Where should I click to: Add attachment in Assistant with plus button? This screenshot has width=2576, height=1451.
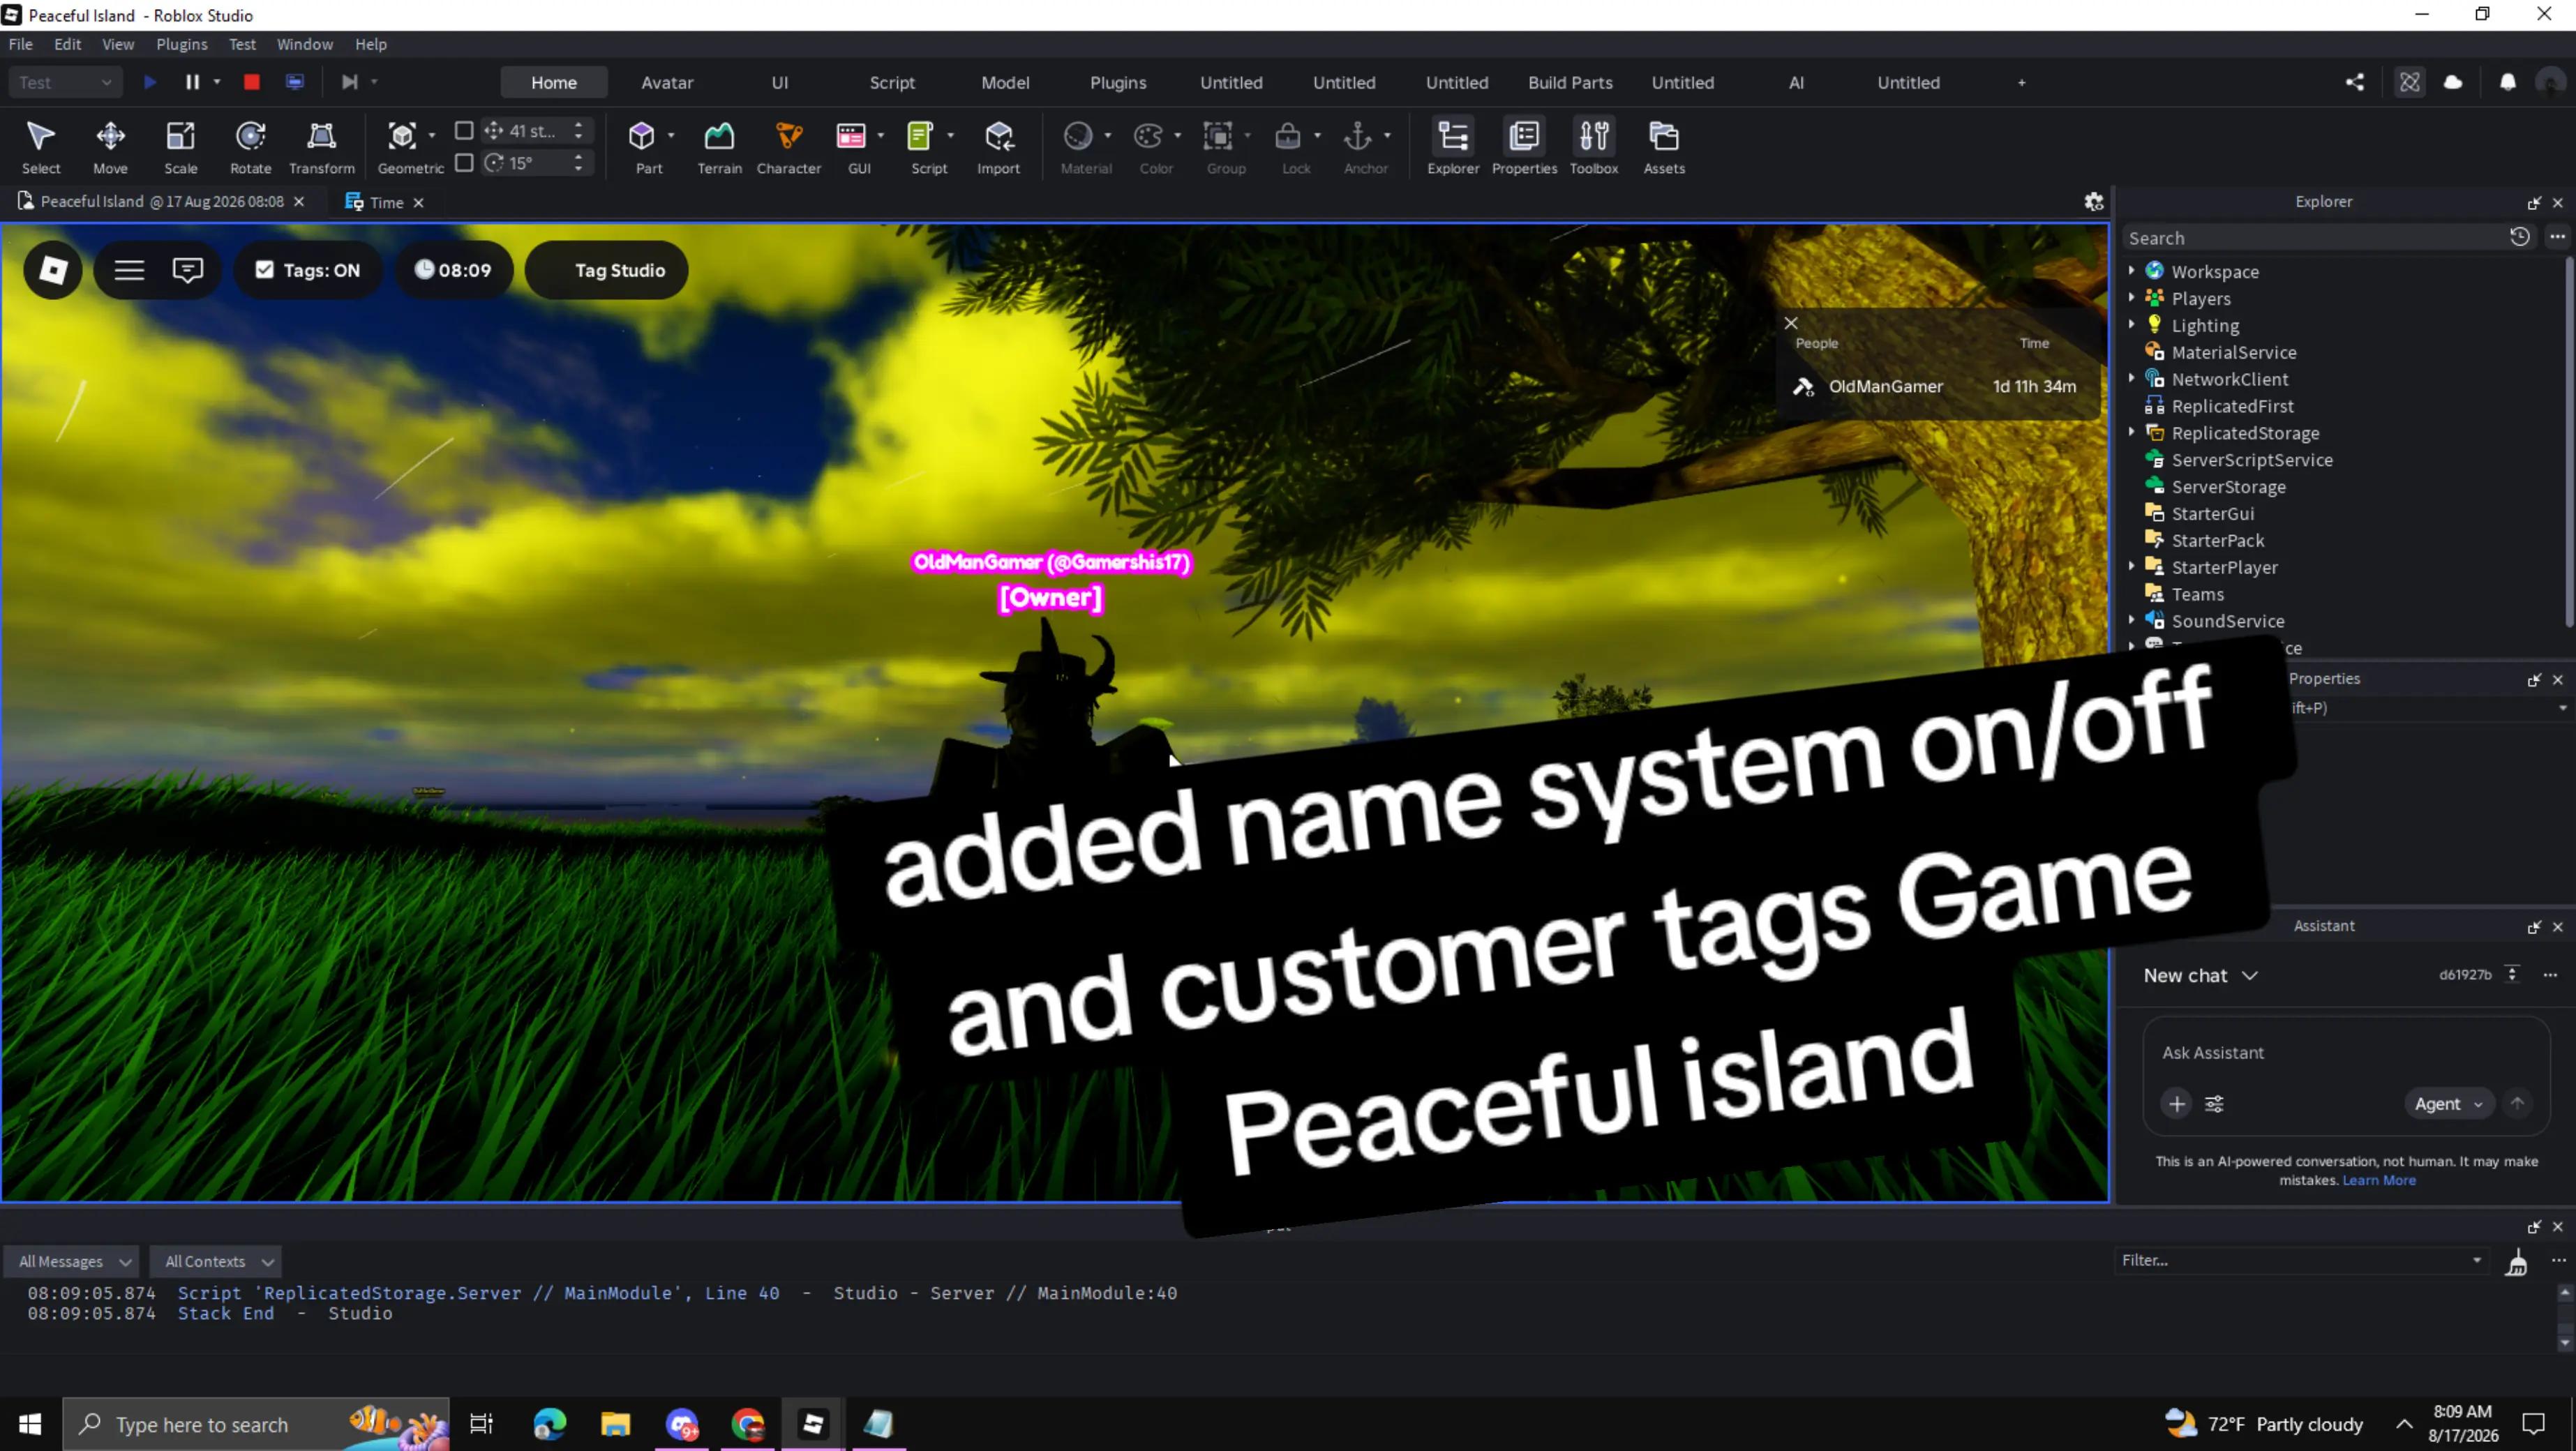pyautogui.click(x=2176, y=1104)
